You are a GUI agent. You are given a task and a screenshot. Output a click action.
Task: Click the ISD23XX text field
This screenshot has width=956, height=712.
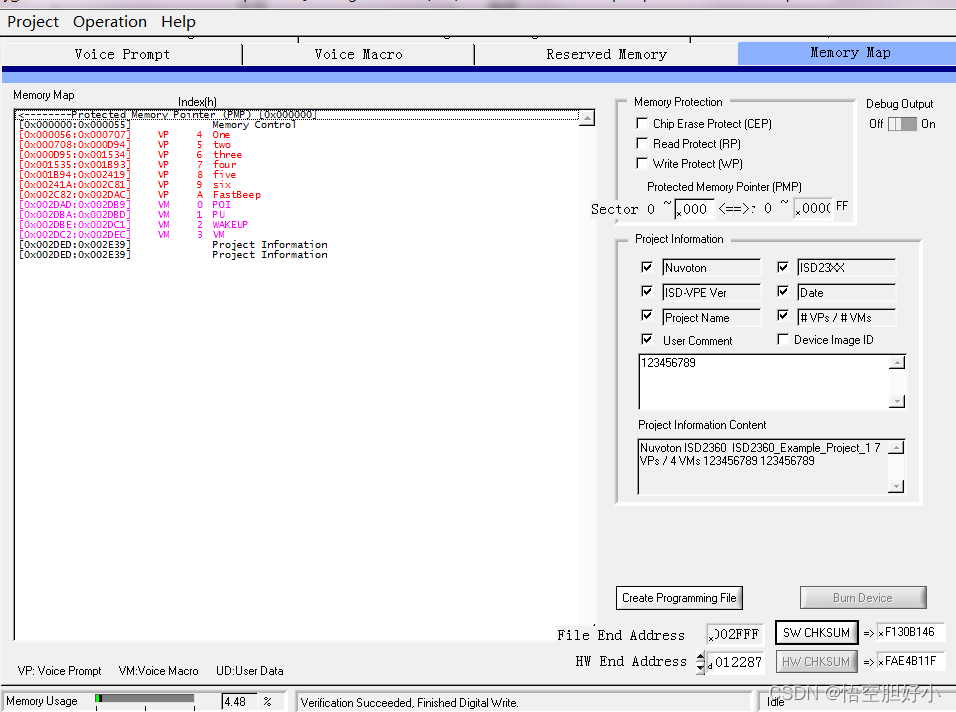[x=846, y=268]
